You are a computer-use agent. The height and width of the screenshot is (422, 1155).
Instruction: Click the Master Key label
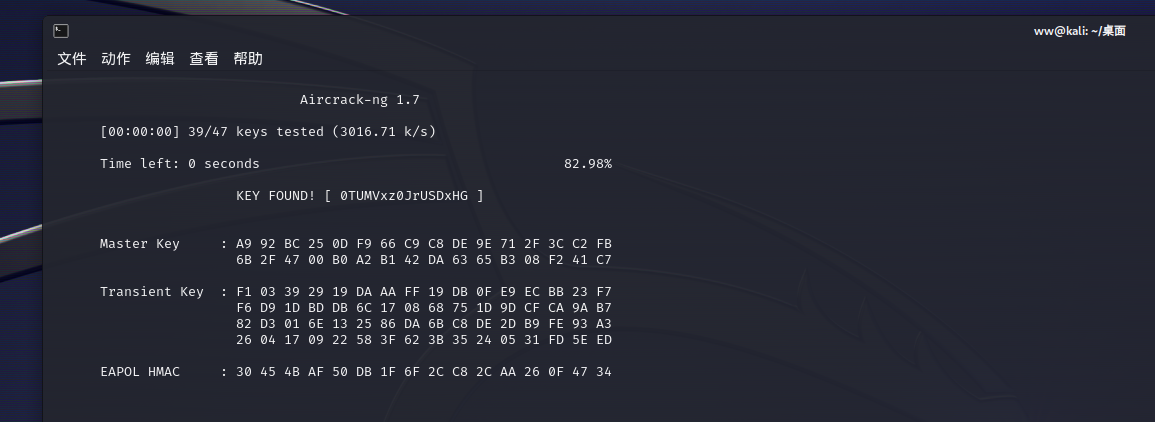tap(140, 244)
